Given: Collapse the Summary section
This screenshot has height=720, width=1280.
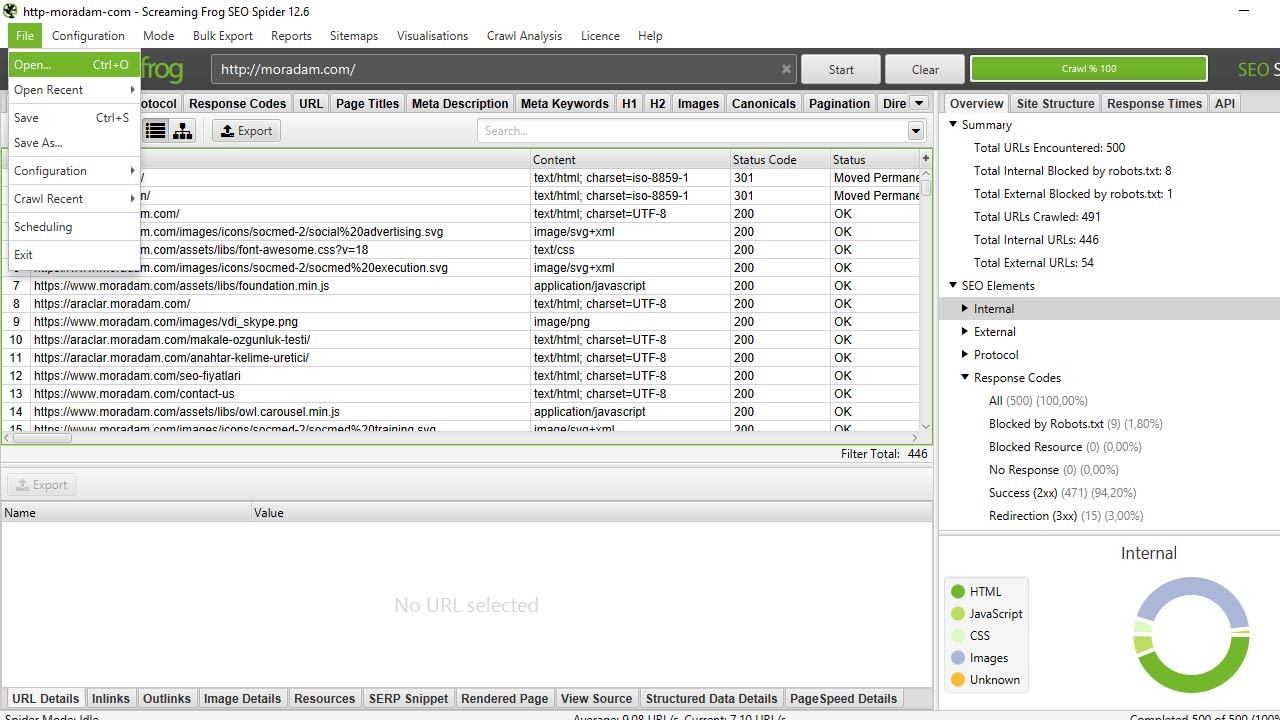Looking at the screenshot, I should (x=953, y=125).
